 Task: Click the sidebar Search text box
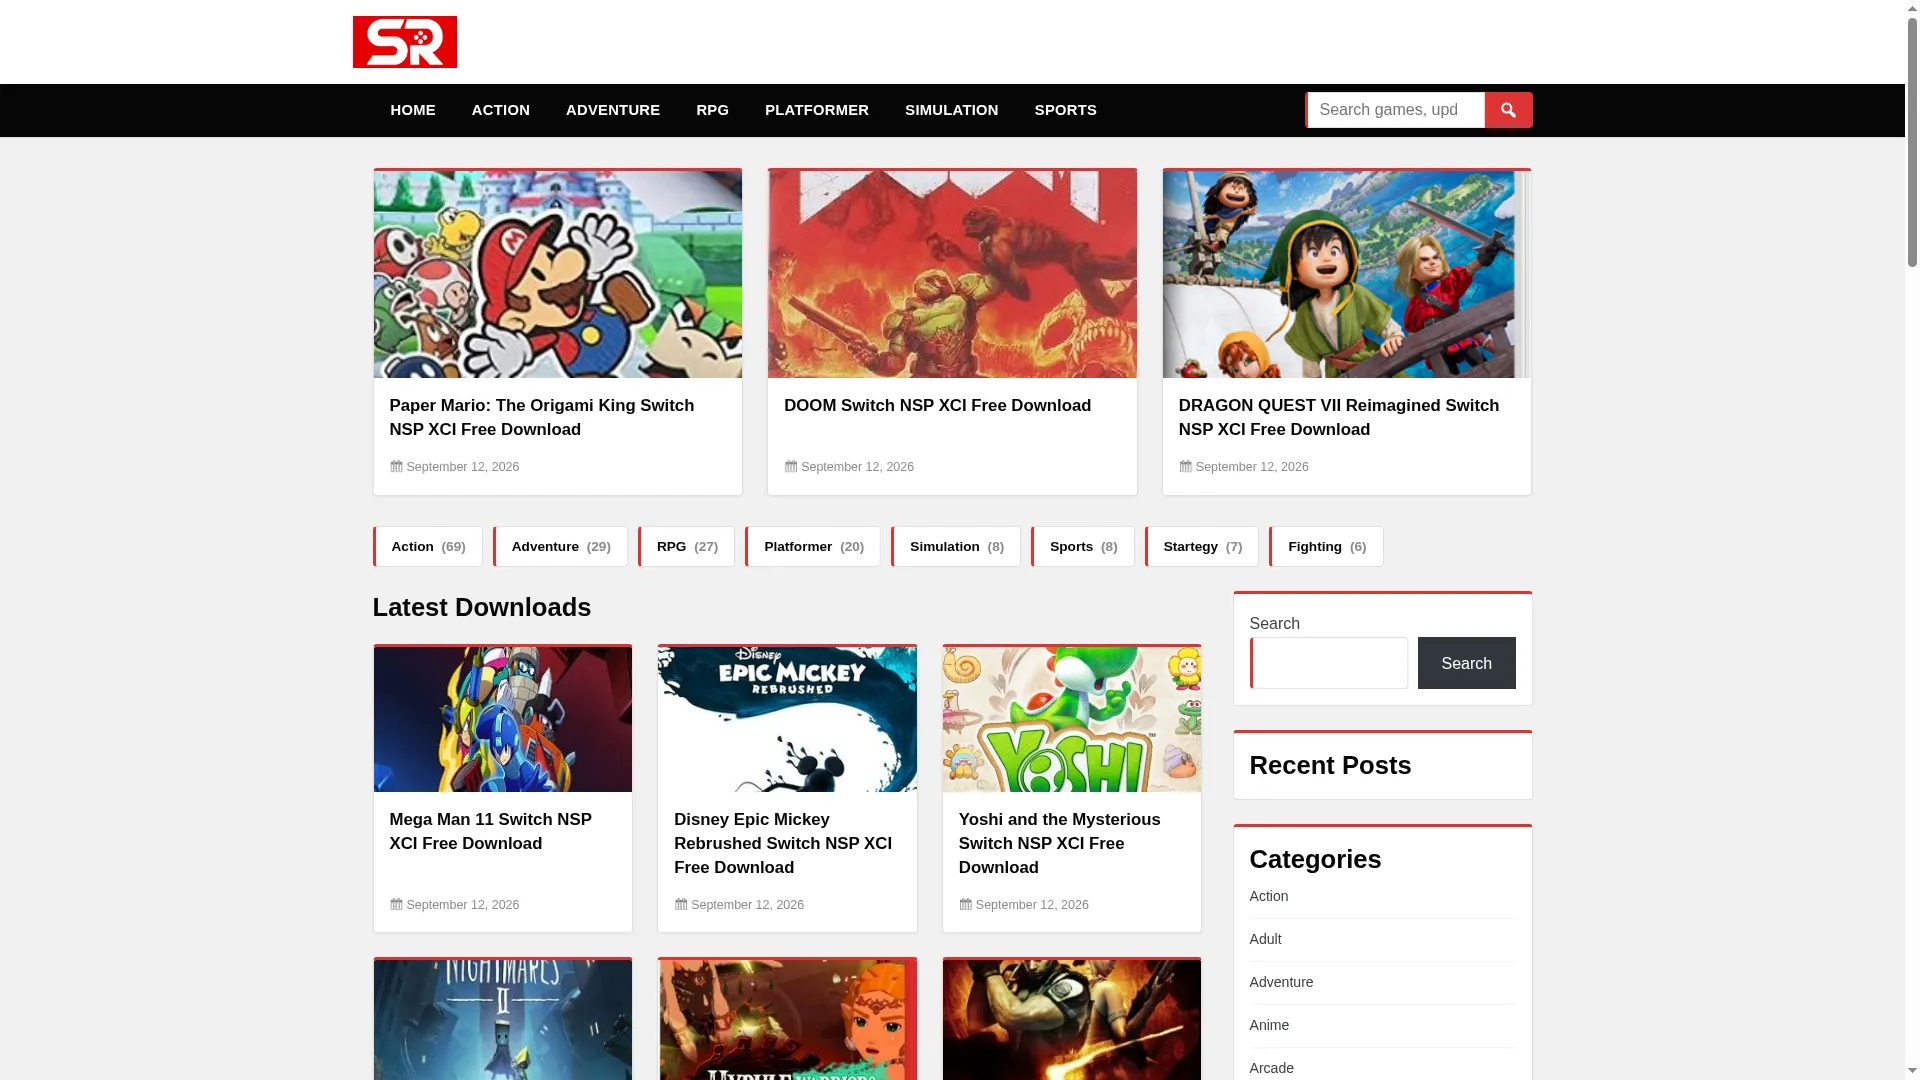coord(1329,663)
